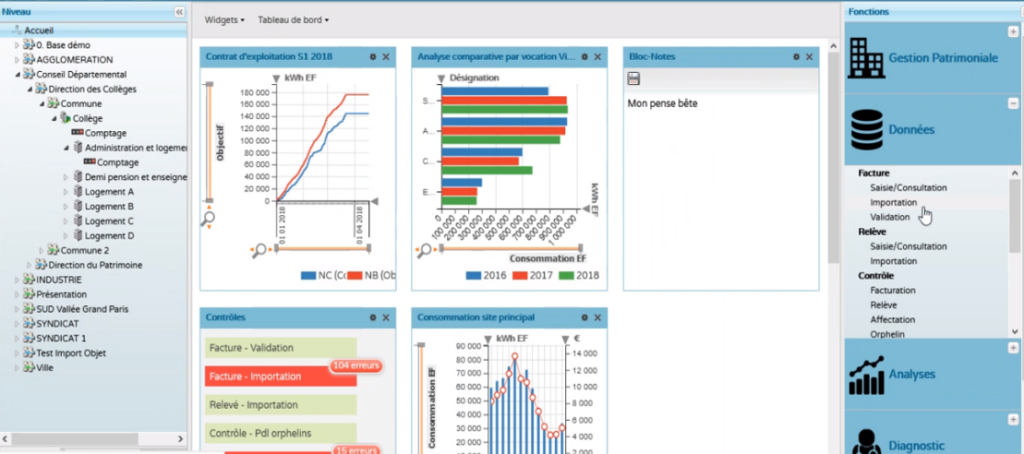Open Contrôle Orphelin link
The width and height of the screenshot is (1024, 454).
pyautogui.click(x=888, y=334)
